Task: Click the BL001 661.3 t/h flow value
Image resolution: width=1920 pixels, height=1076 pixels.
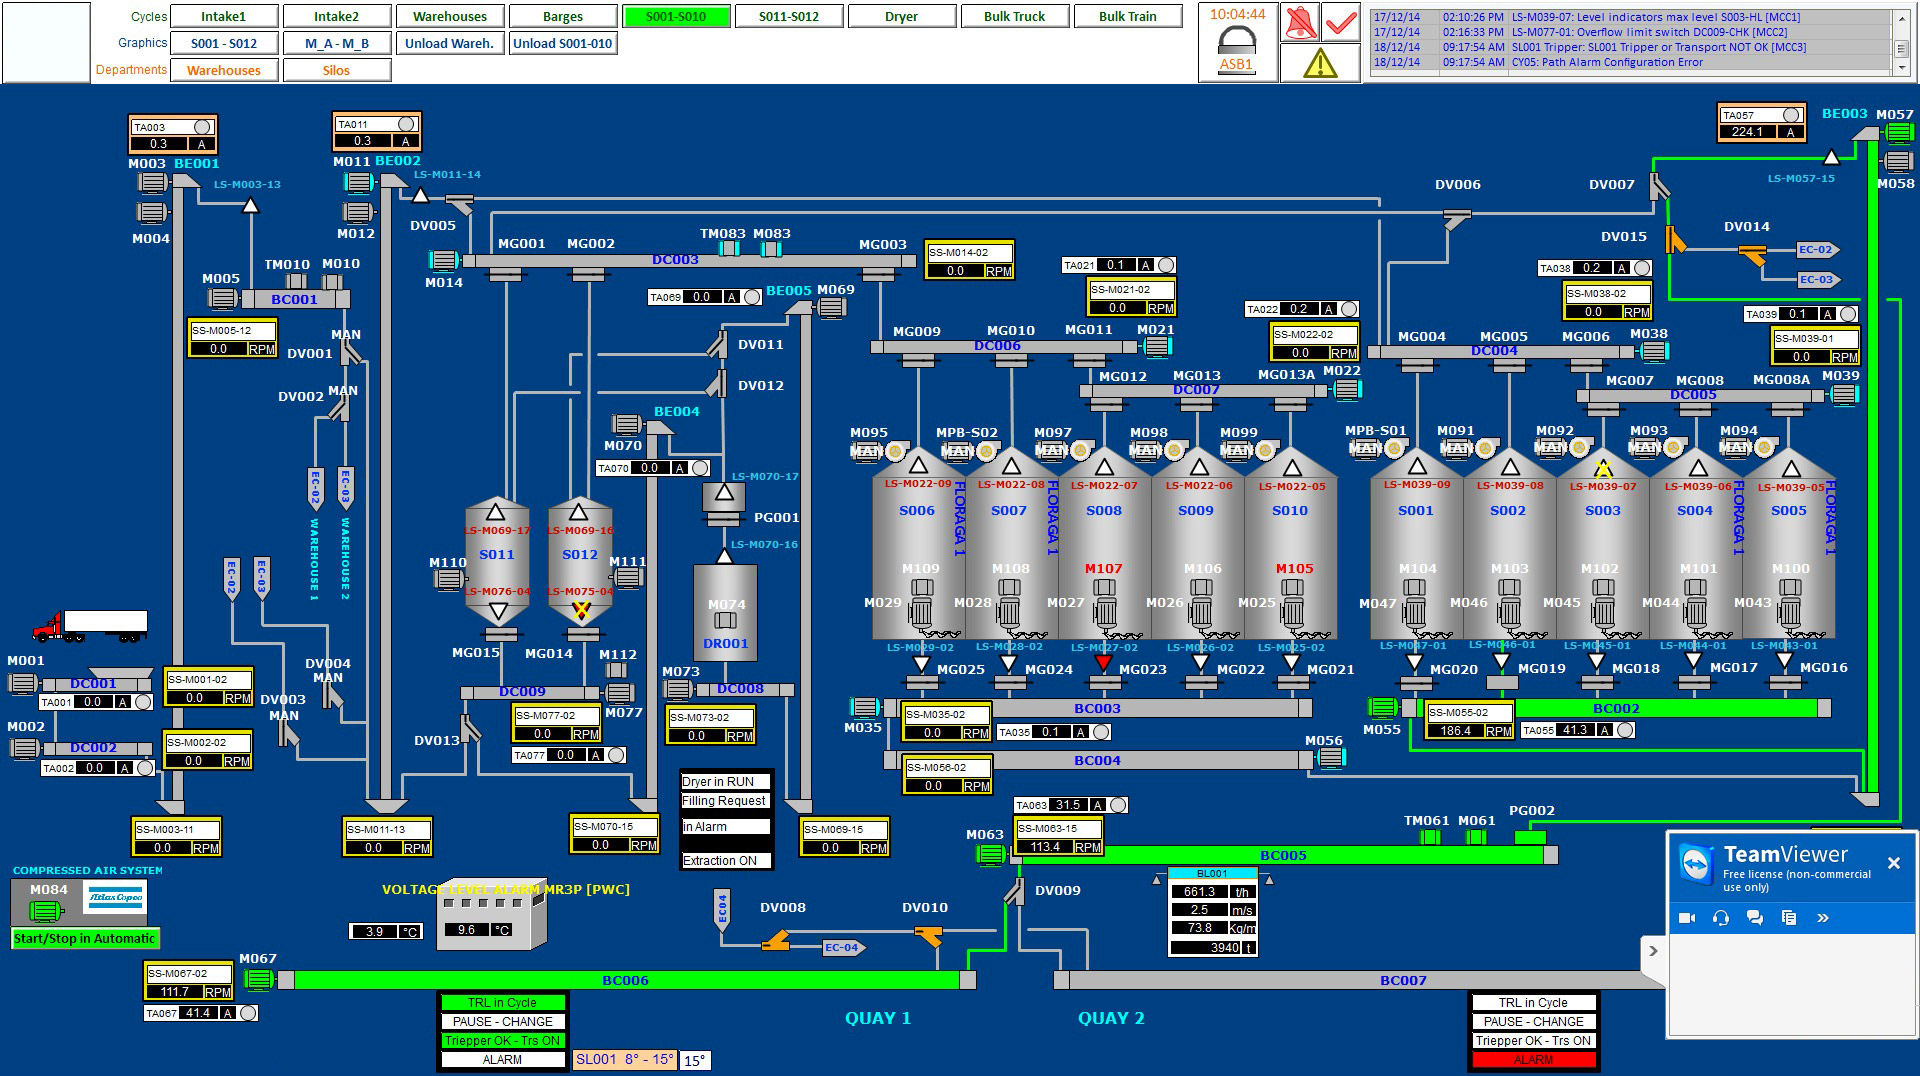Action: pos(1199,891)
